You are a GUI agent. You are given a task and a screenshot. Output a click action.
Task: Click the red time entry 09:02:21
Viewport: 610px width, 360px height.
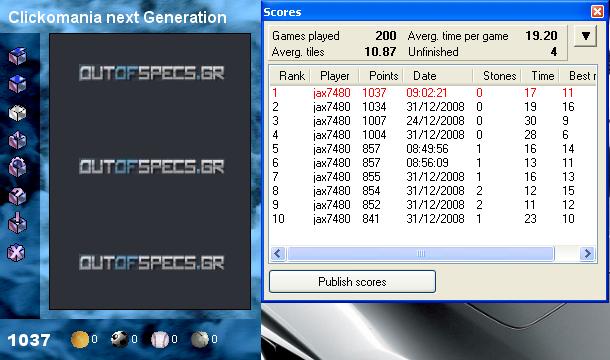tap(427, 93)
